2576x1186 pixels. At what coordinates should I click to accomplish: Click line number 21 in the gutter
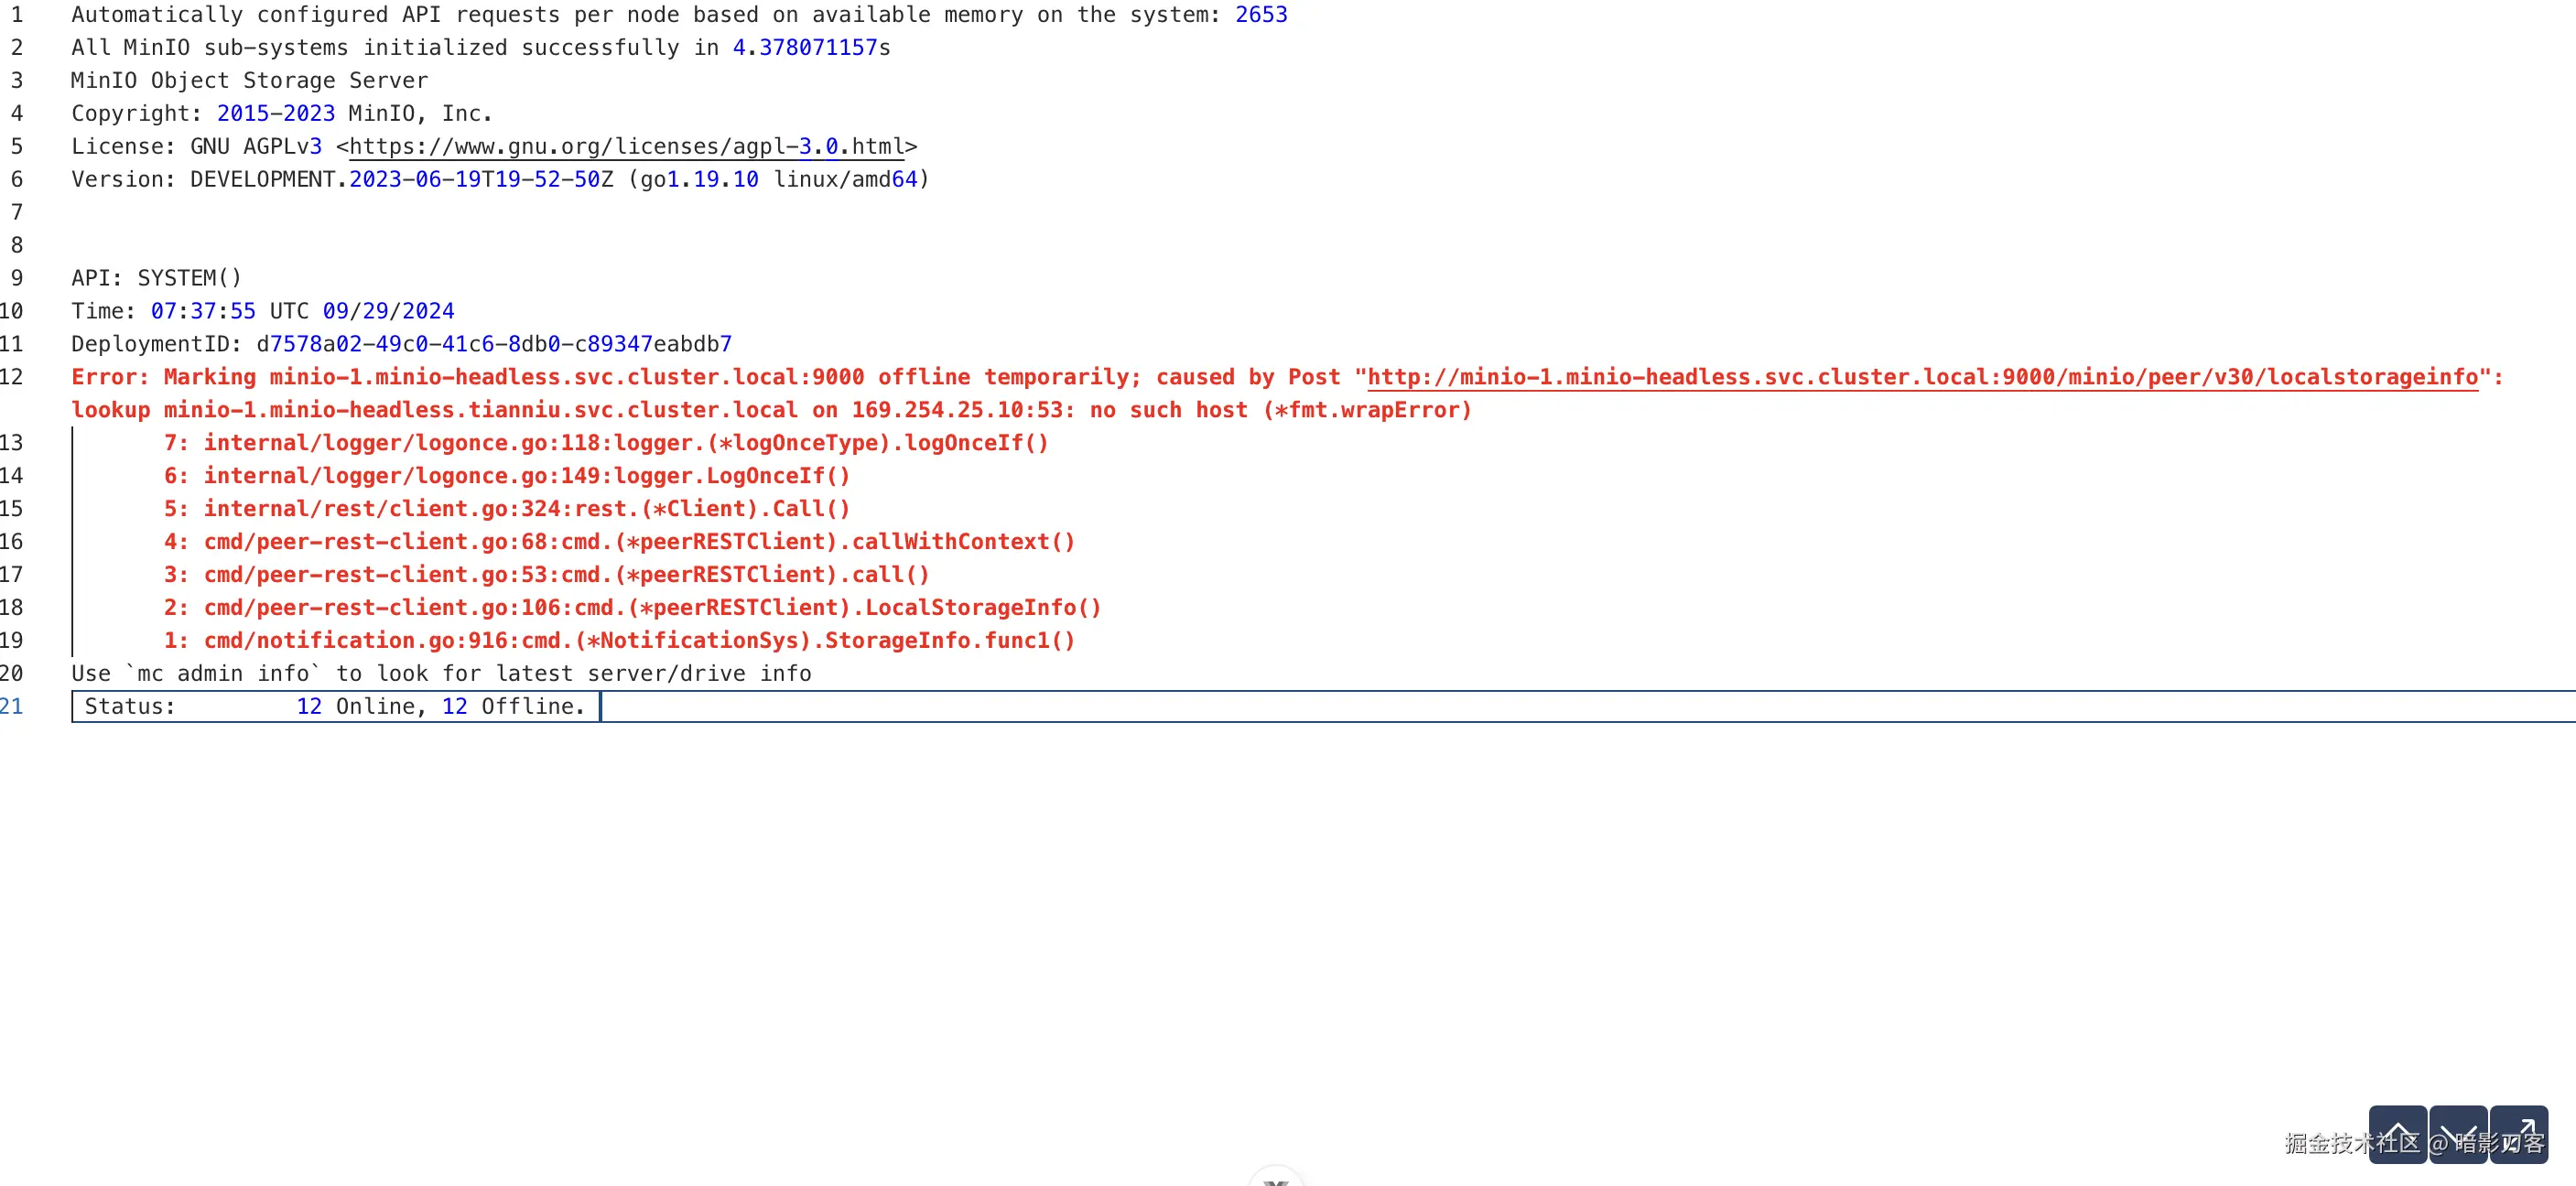[x=12, y=707]
